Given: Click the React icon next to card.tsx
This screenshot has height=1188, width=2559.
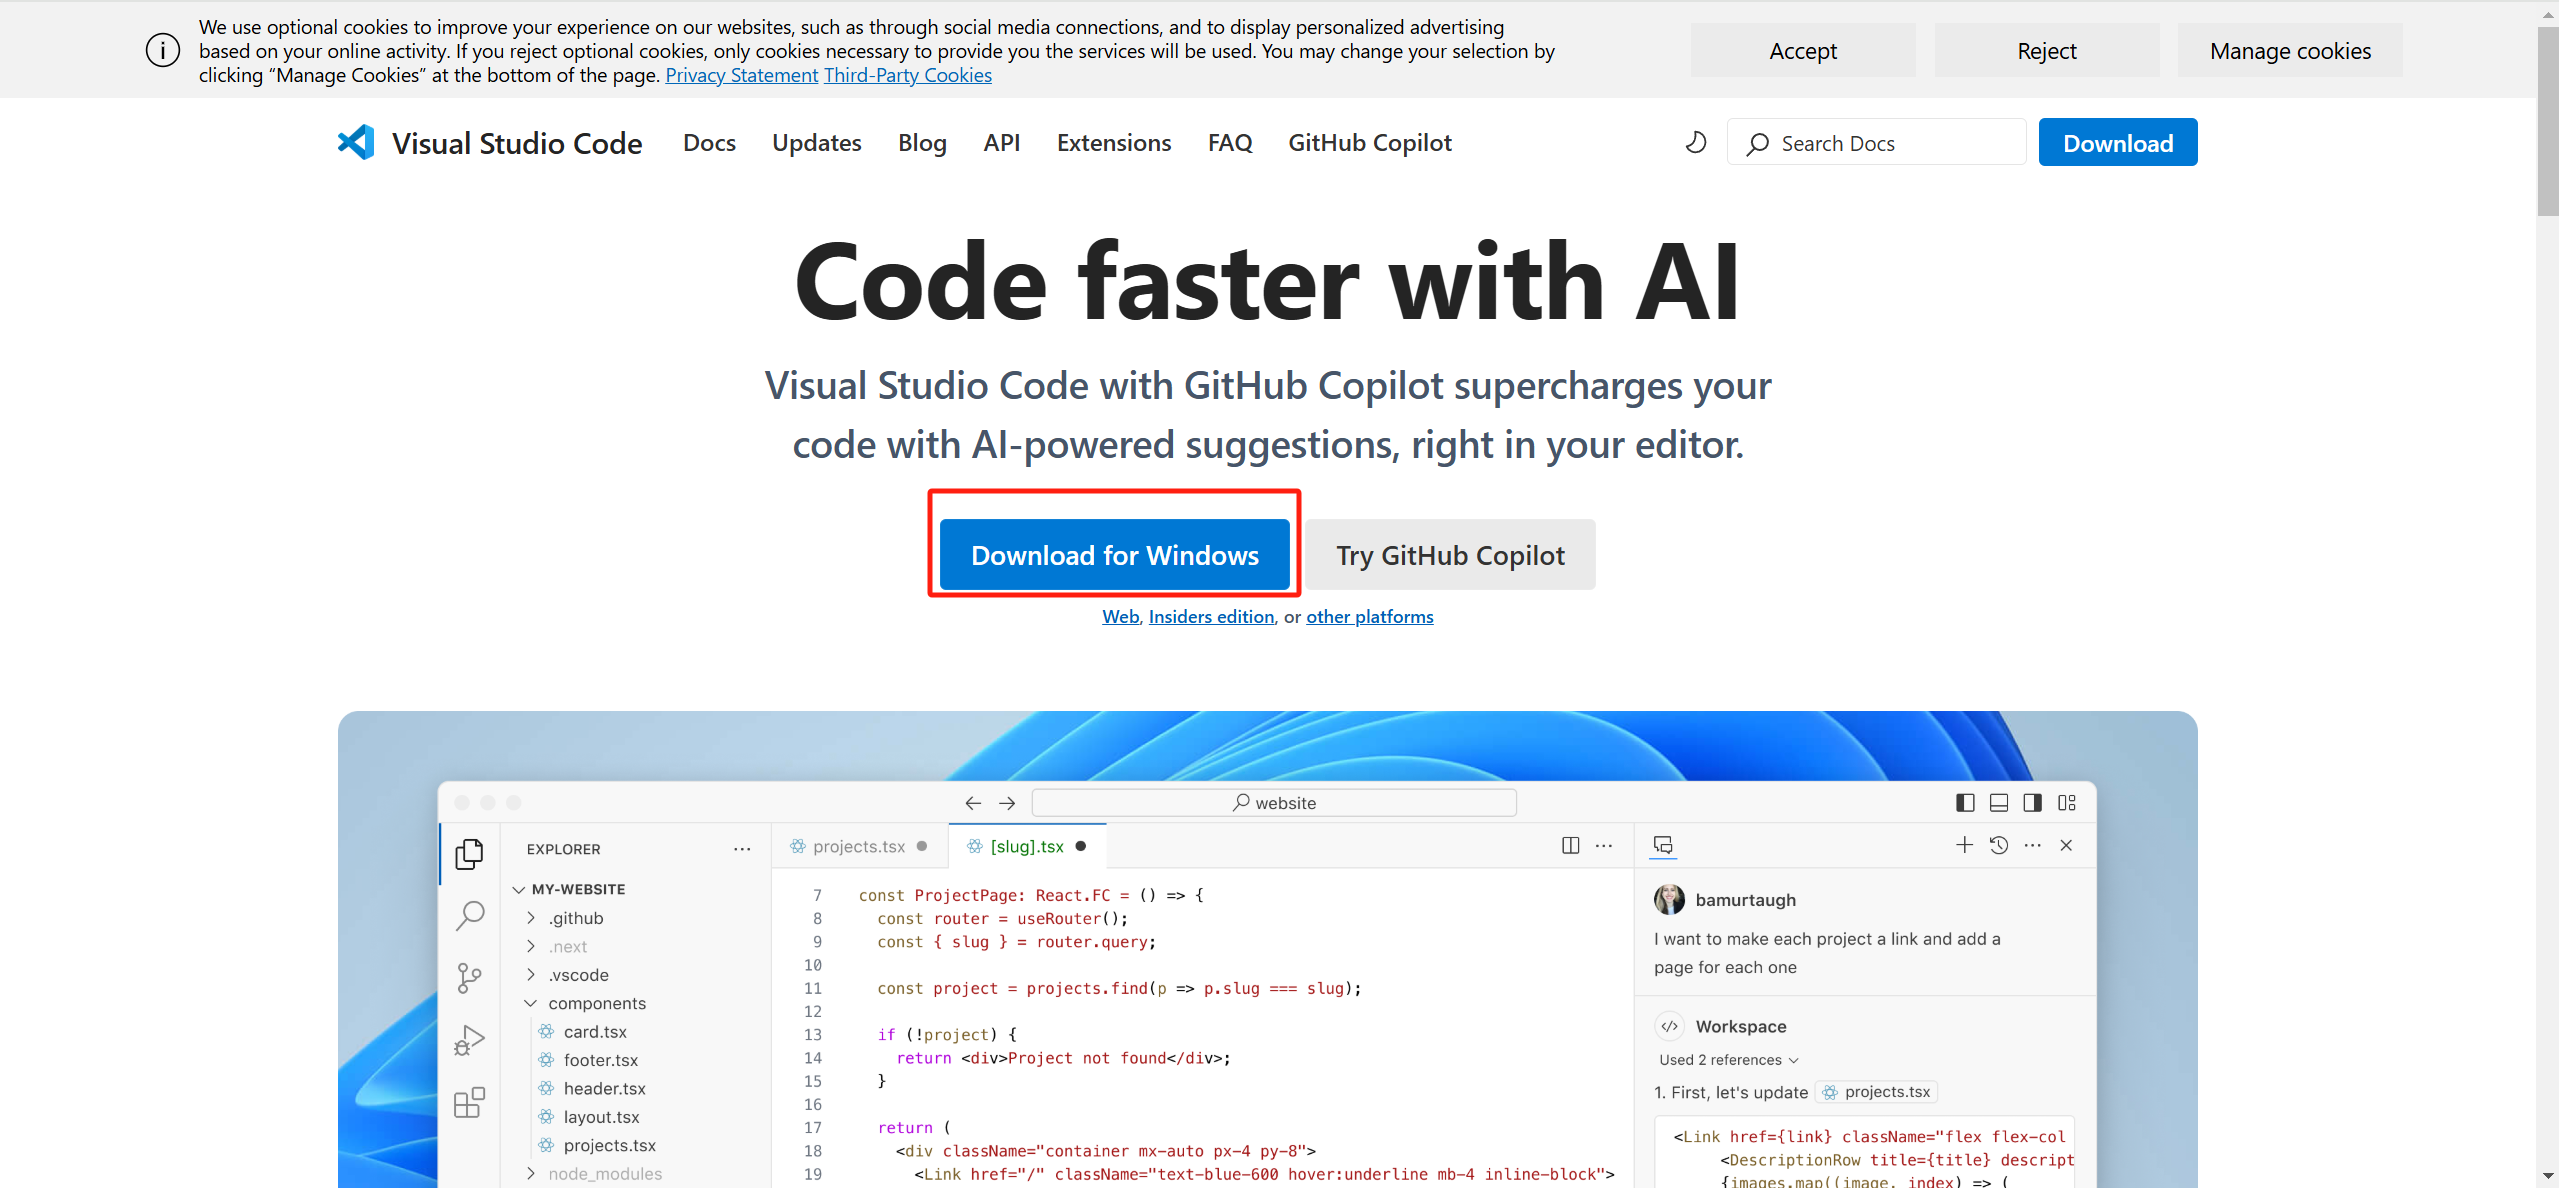Looking at the screenshot, I should coord(546,1031).
